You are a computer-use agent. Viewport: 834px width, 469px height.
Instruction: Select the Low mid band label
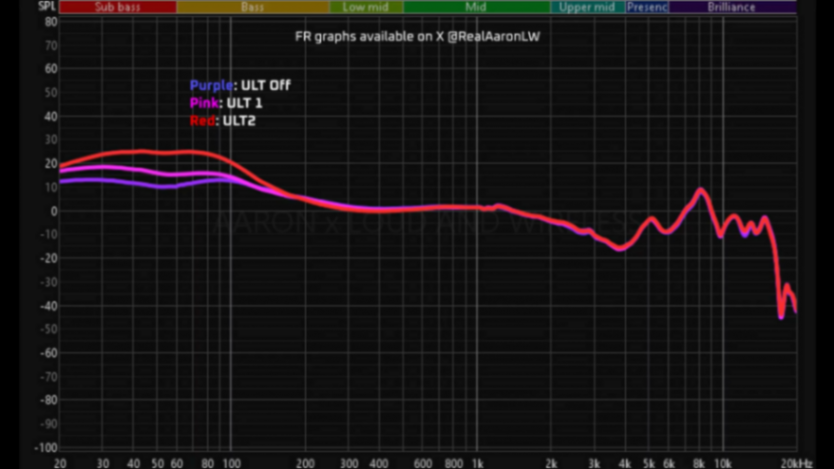coord(366,7)
